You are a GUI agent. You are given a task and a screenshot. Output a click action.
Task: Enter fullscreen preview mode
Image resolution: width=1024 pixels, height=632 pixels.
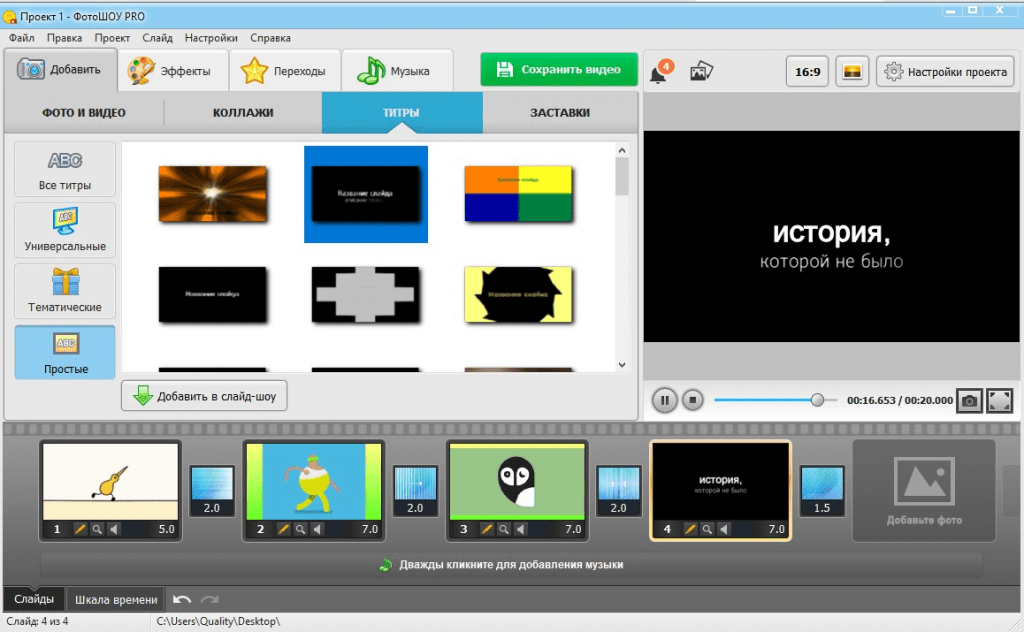point(999,400)
